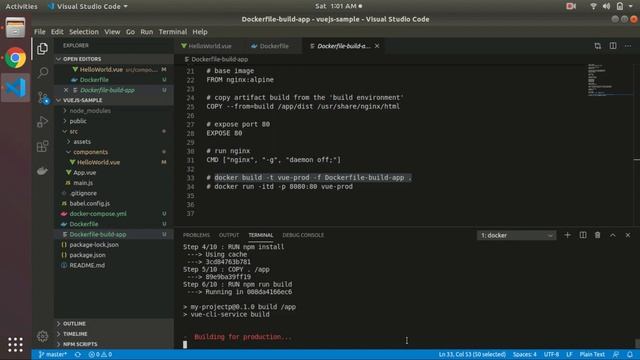
Task: Click the Visual Studio Code dock icon
Action: pos(16,88)
